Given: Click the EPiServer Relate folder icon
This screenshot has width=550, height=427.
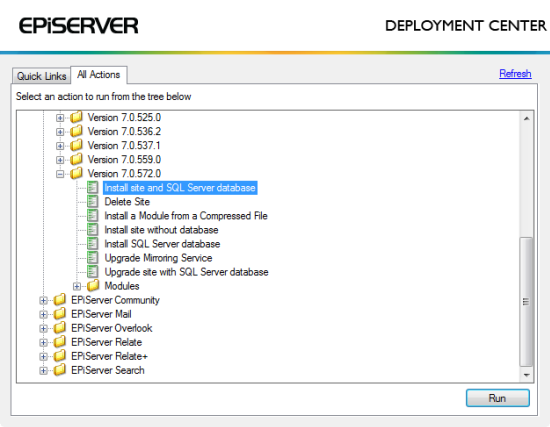Looking at the screenshot, I should click(60, 341).
